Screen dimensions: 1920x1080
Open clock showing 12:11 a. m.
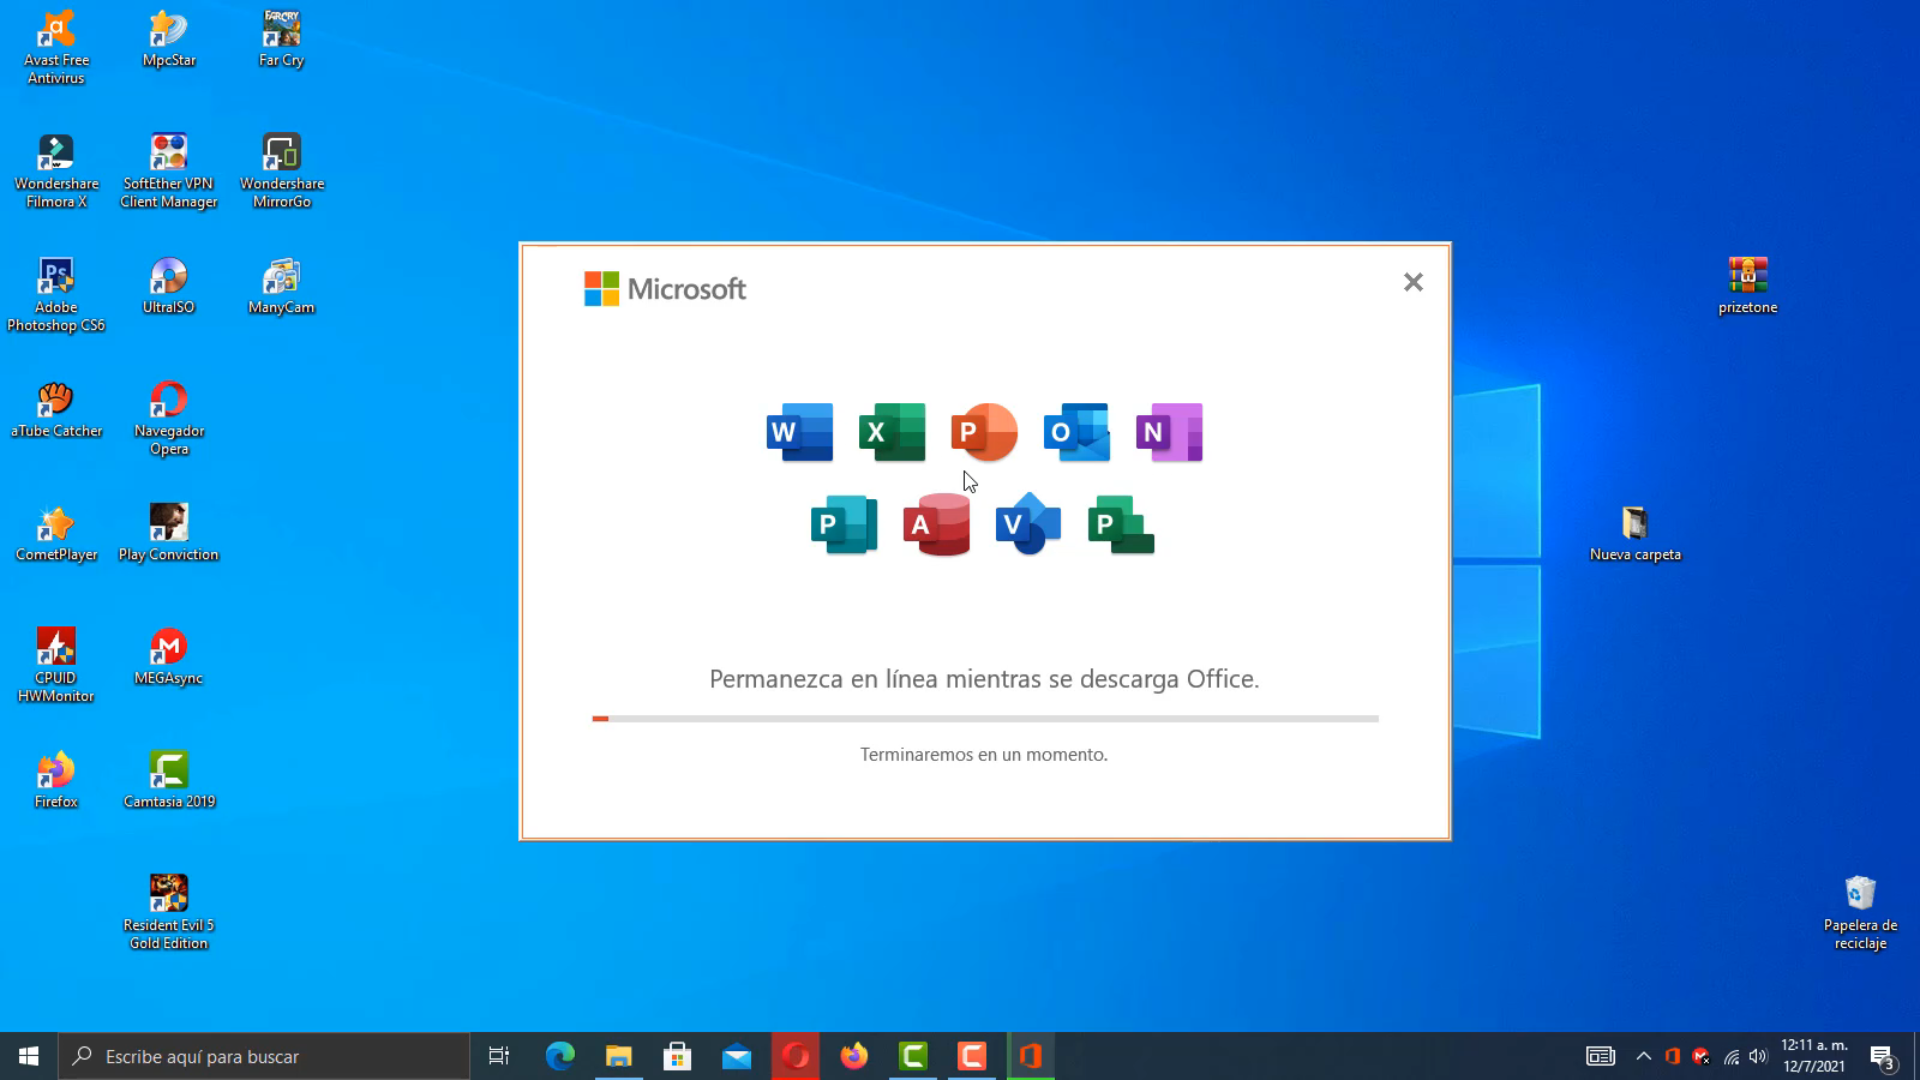pos(1814,1056)
